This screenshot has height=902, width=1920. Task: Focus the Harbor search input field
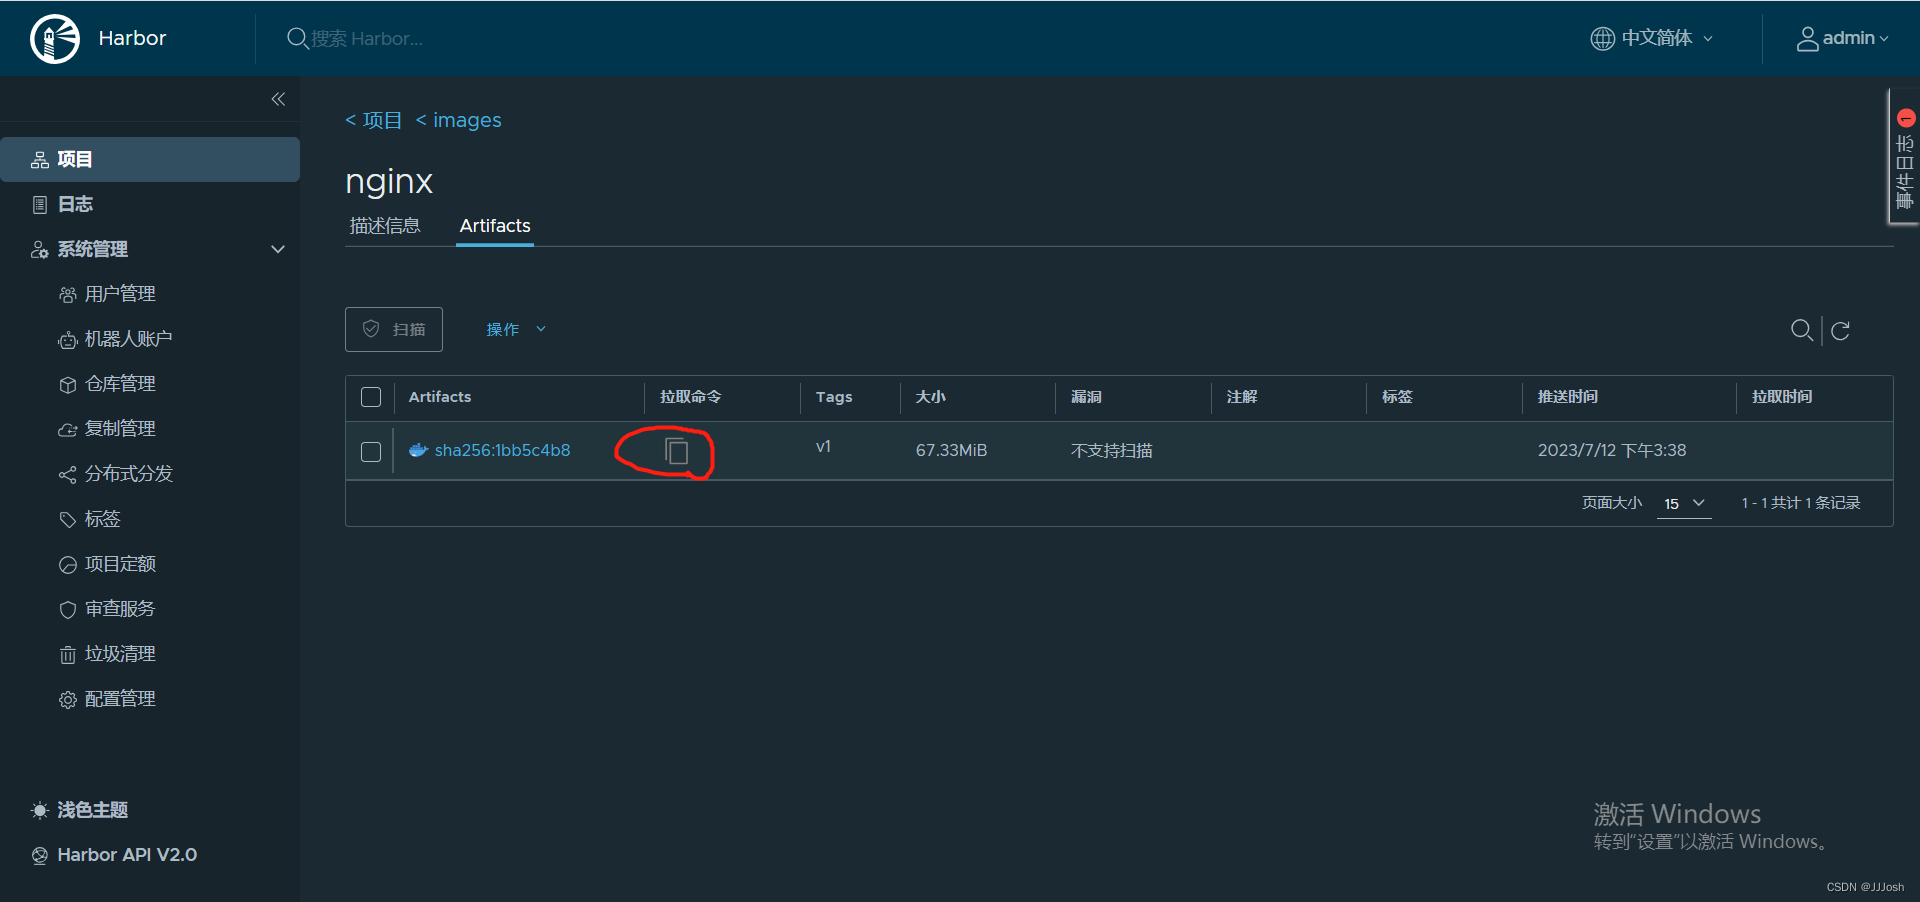[x=367, y=38]
